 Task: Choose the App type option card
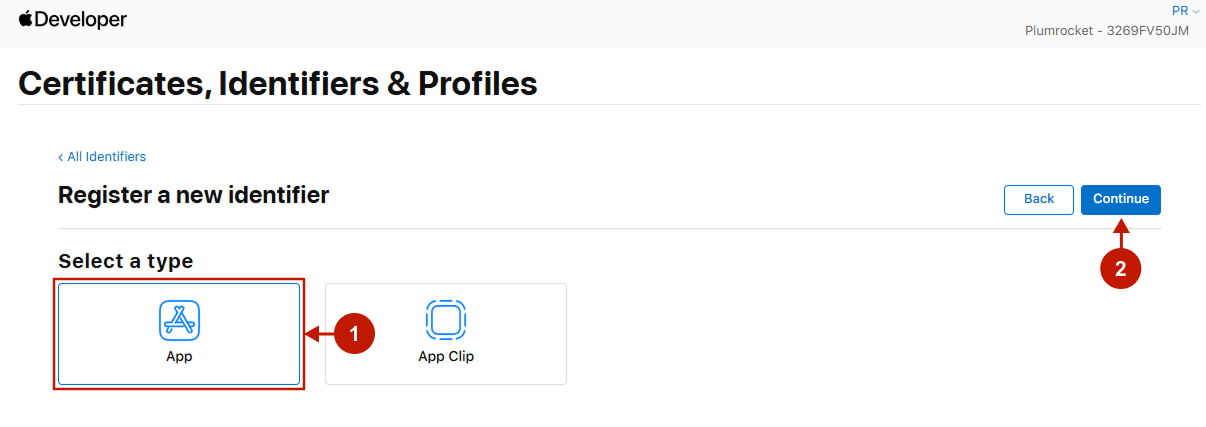(x=179, y=334)
